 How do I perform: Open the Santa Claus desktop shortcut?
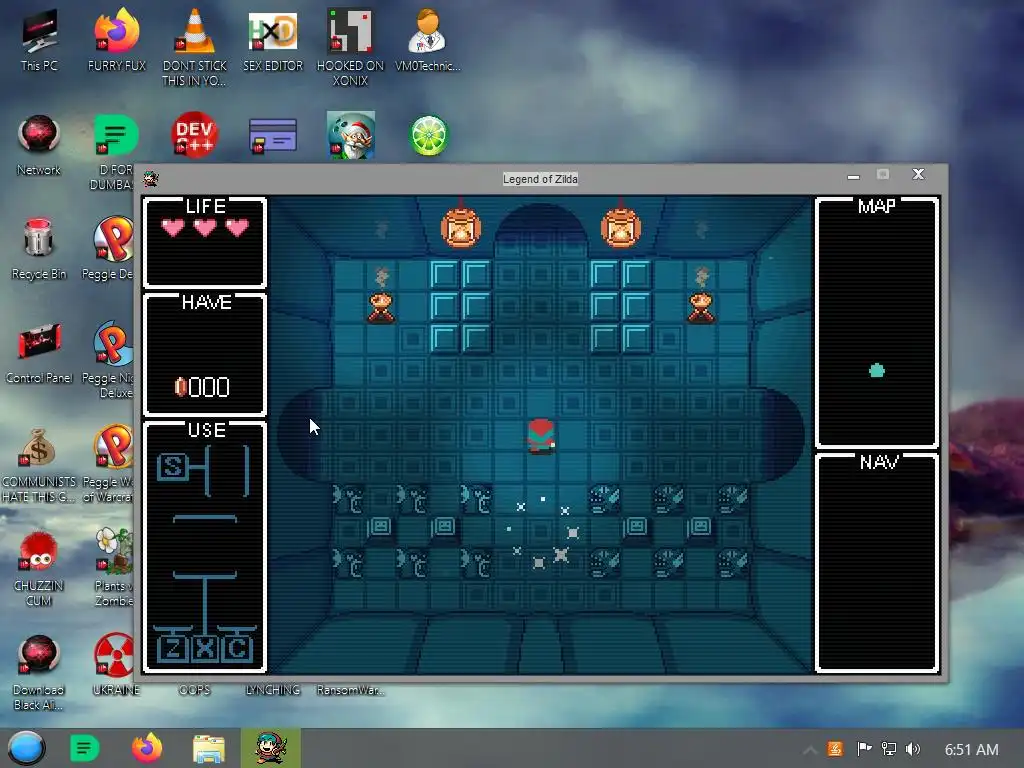point(351,135)
